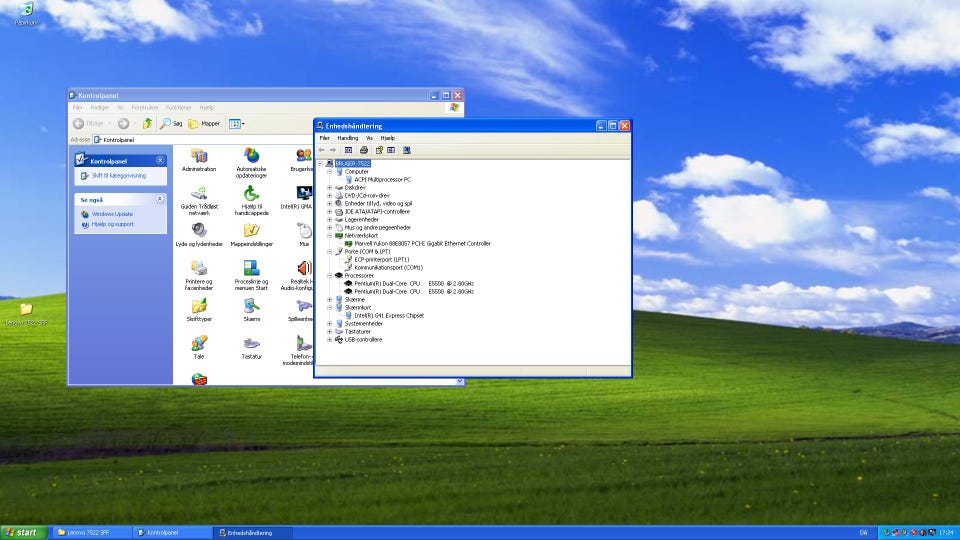Screen dimensions: 960x540
Task: Click the Properties icon in Enhedshåndtering toolbar
Action: point(378,150)
